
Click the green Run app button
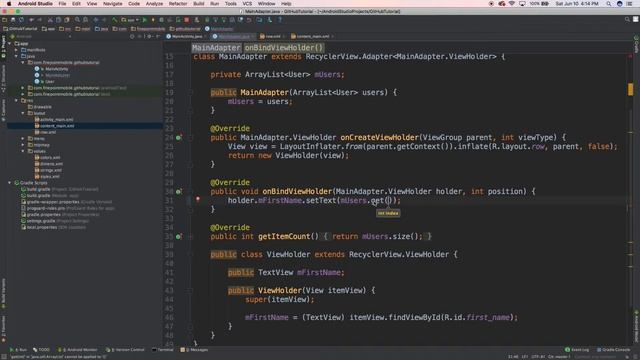click(144, 20)
